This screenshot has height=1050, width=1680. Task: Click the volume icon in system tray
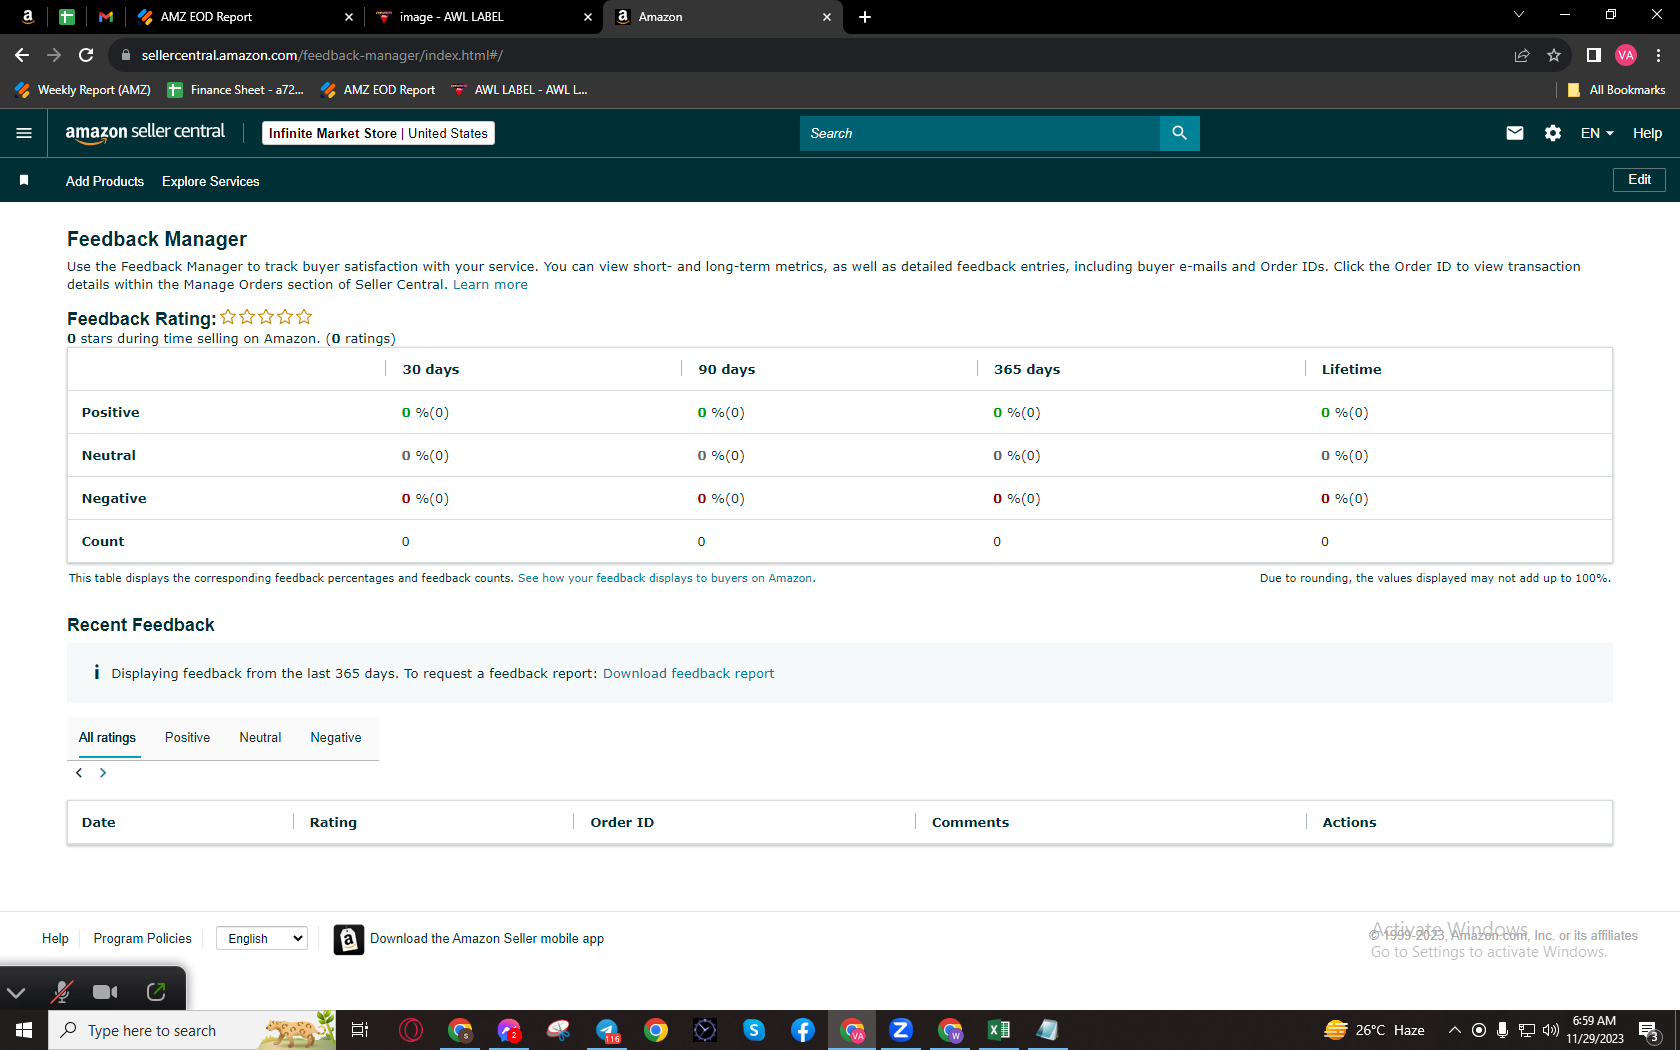[1551, 1030]
